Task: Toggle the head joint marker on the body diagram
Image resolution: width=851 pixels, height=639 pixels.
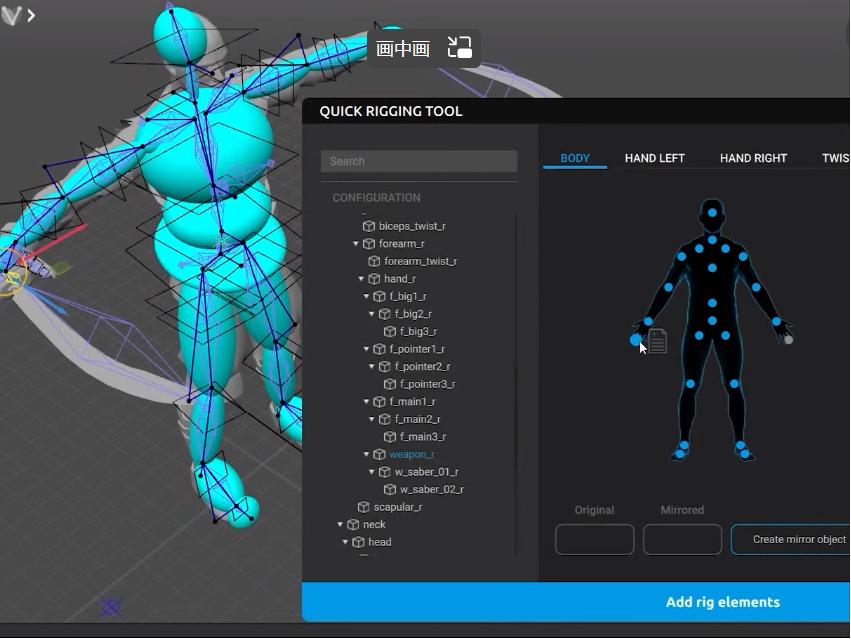Action: (712, 211)
